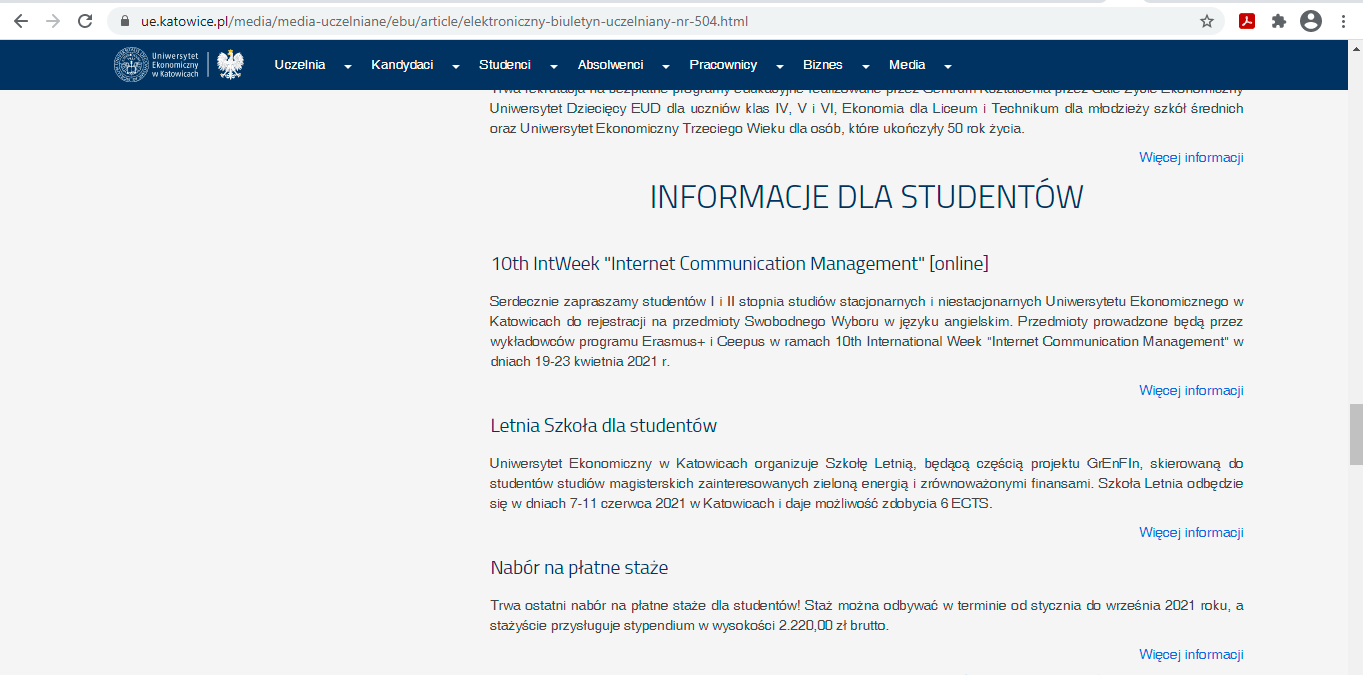Open Więcej informacji for Letnia Szkoła dla studentów
The image size is (1363, 675).
point(1191,532)
